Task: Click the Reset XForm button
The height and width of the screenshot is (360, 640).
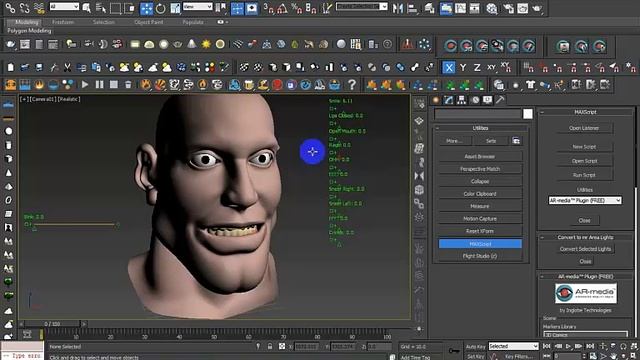Action: [480, 231]
